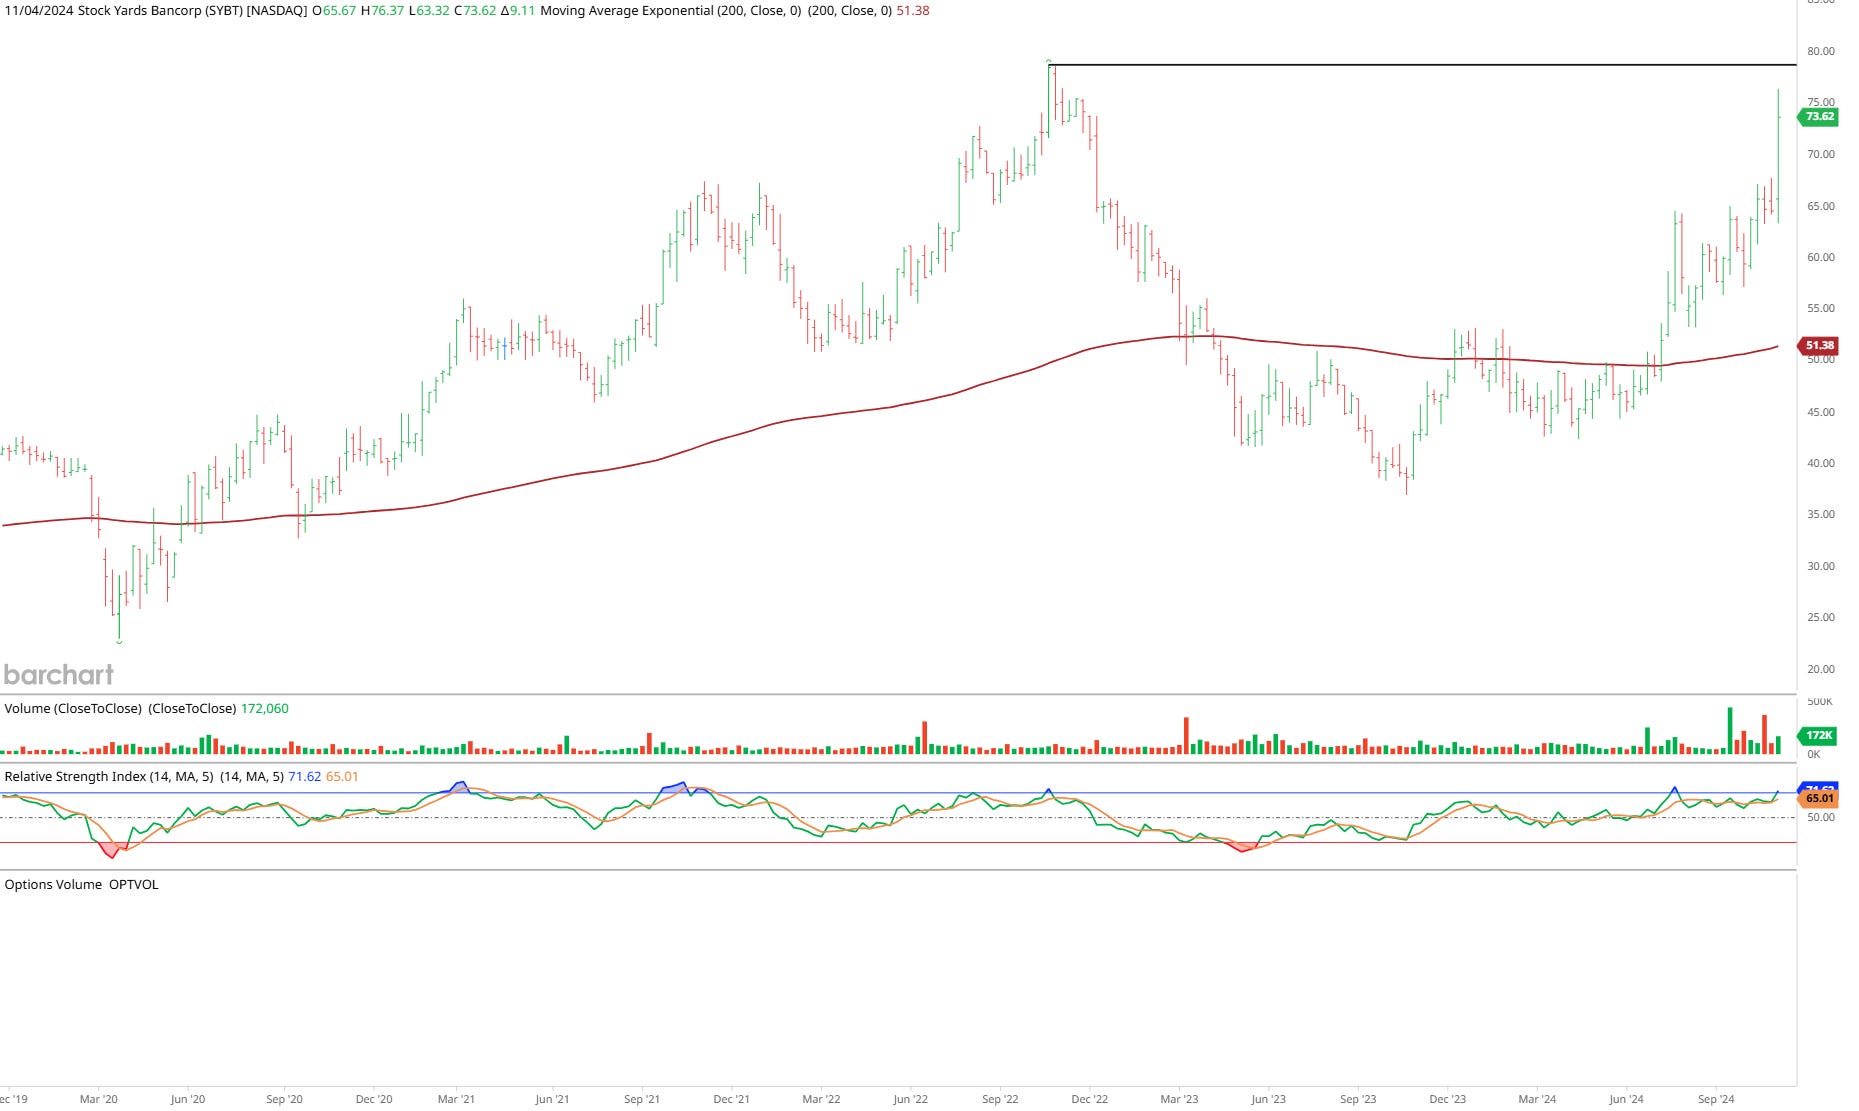The width and height of the screenshot is (1859, 1111).
Task: Click the Jun '20 date label
Action: tap(187, 1099)
